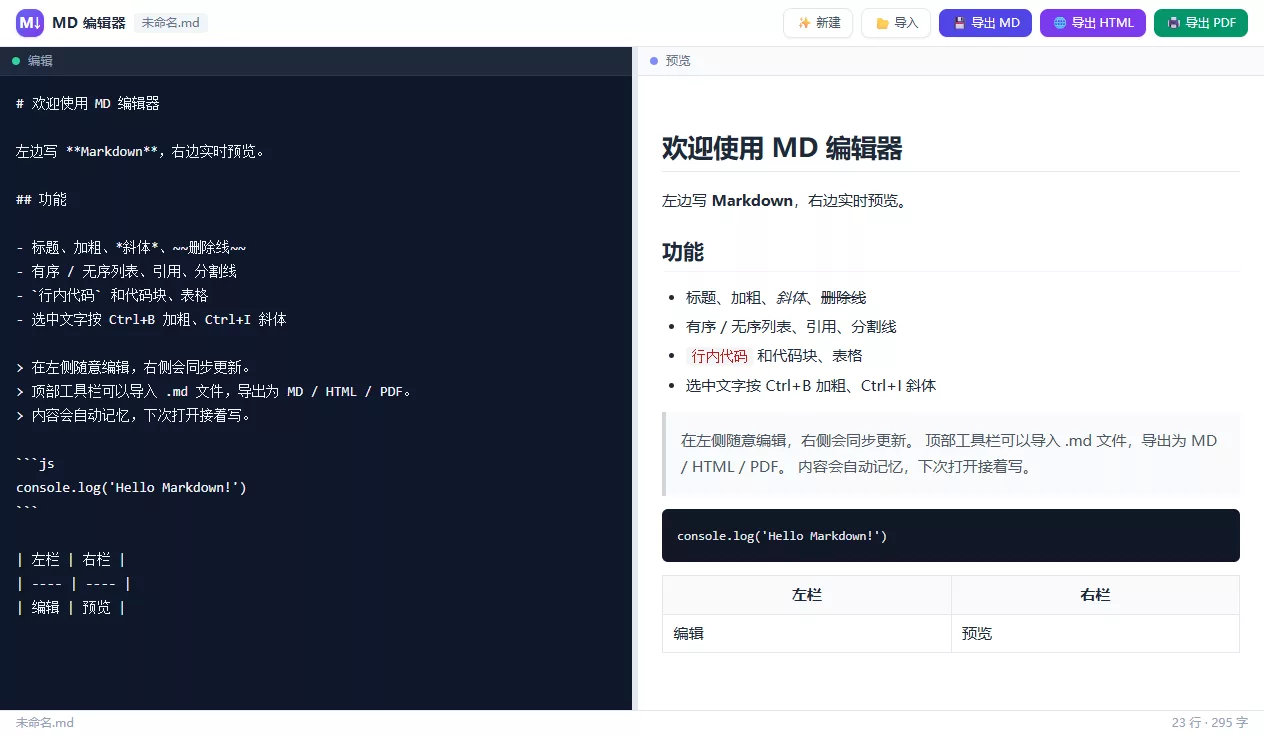1264x735 pixels.
Task: Click the 右栏 table header in preview
Action: (1095, 595)
